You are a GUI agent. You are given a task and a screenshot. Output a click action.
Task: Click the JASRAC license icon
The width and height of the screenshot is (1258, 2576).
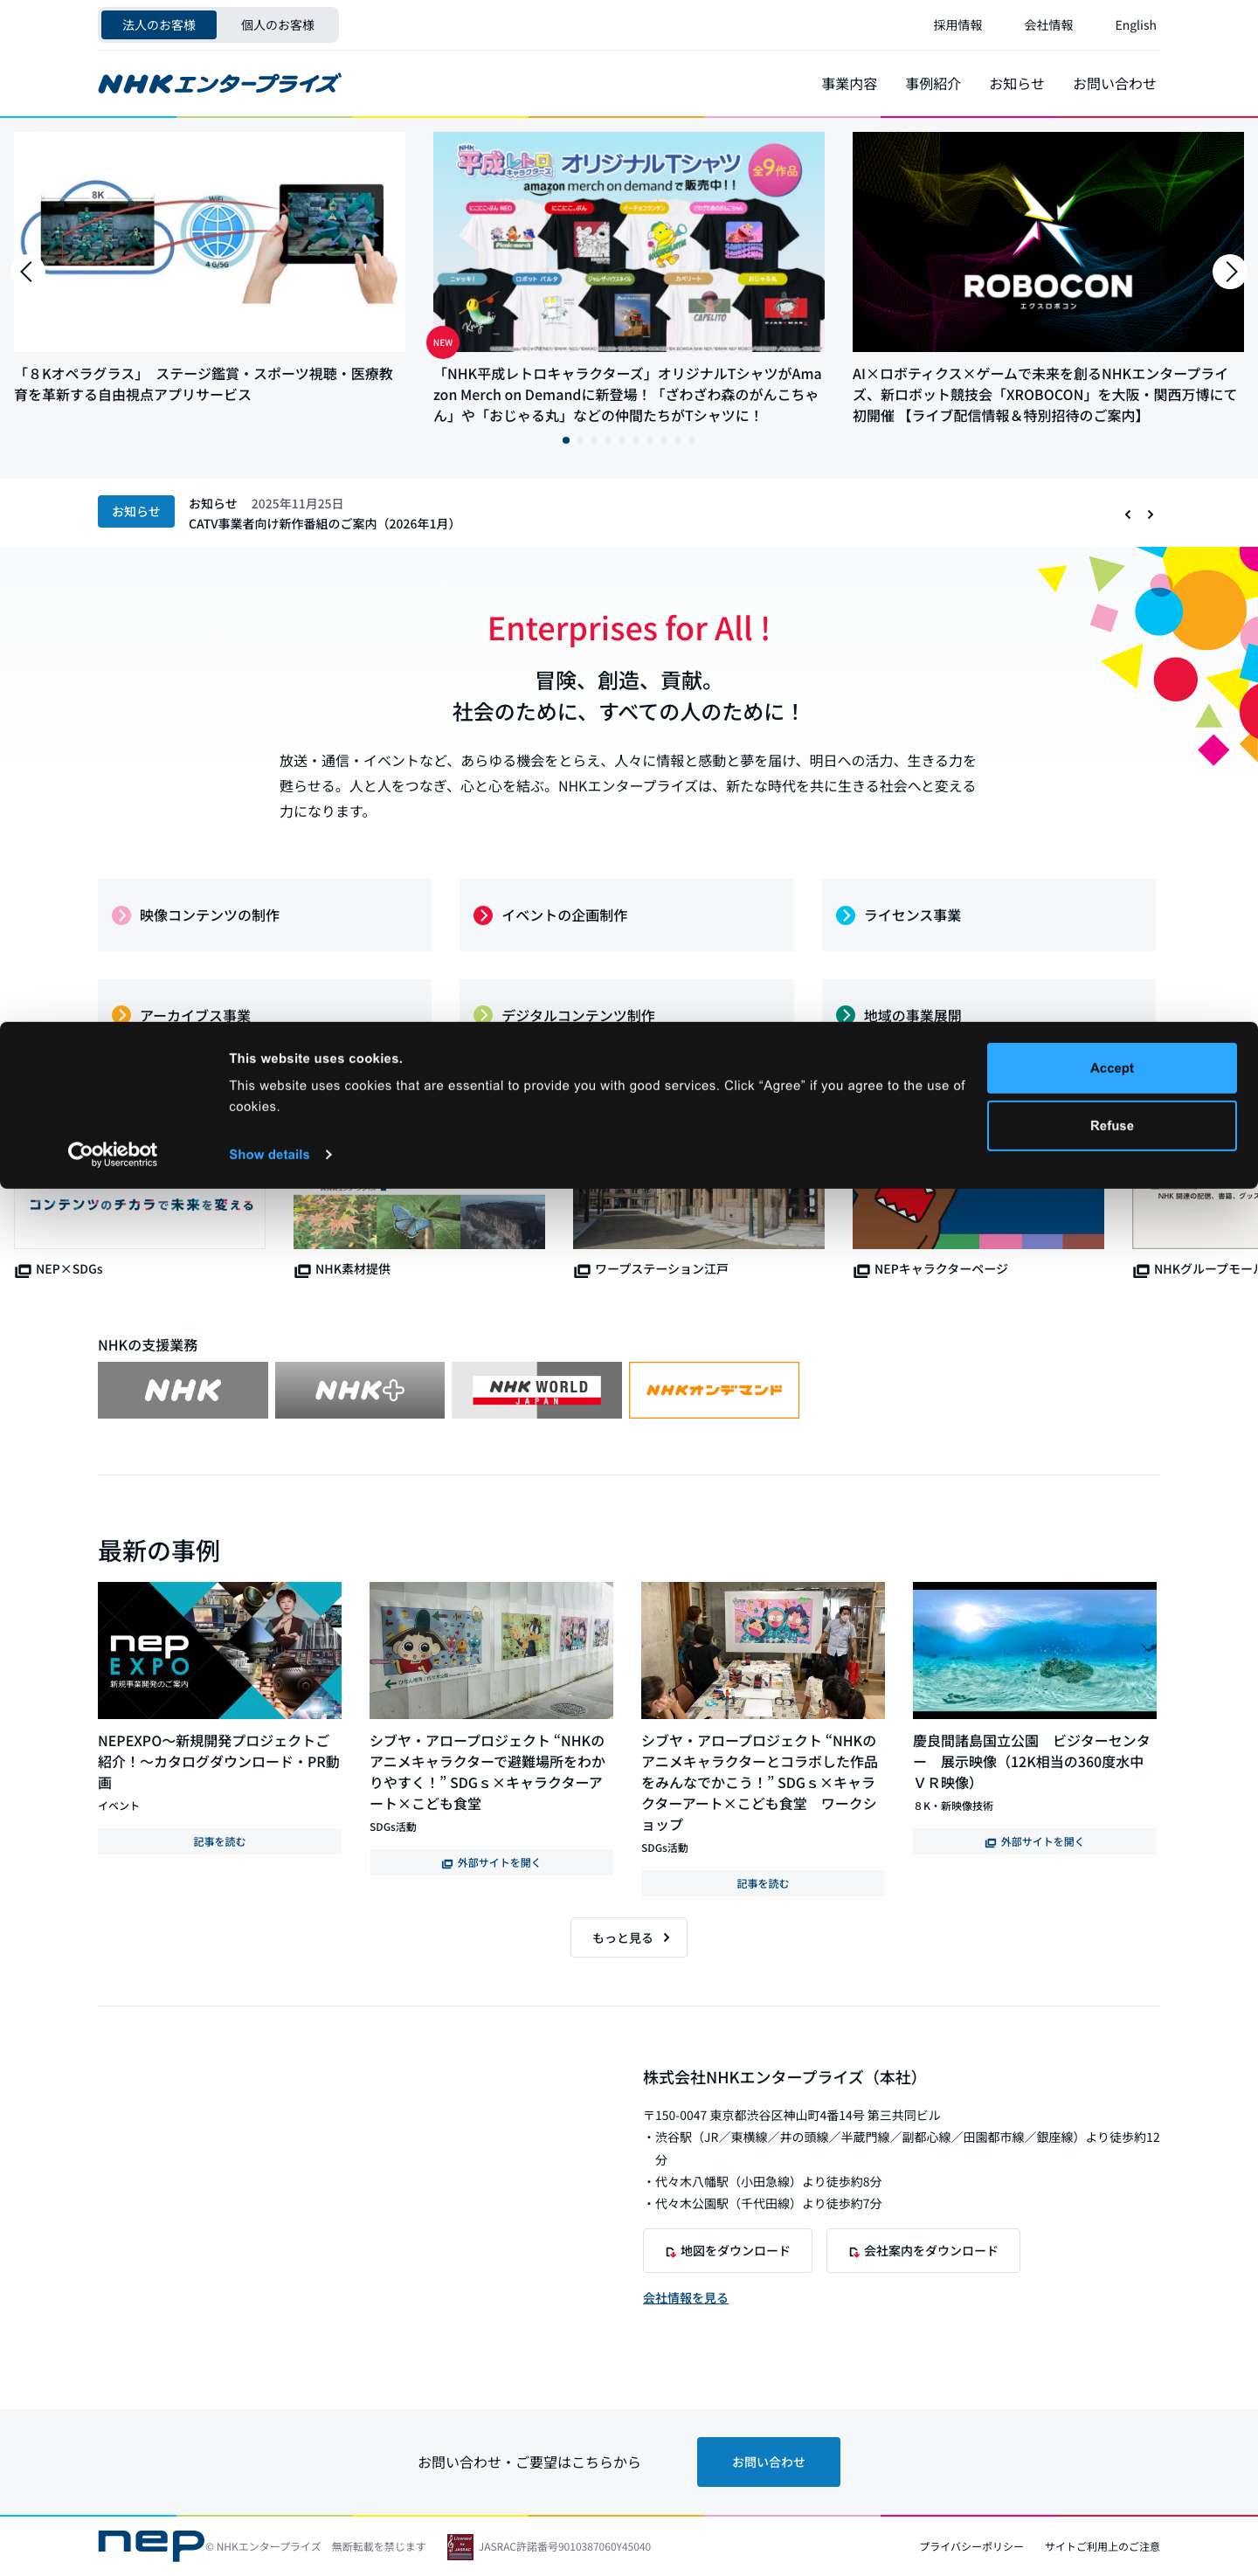coord(460,2547)
